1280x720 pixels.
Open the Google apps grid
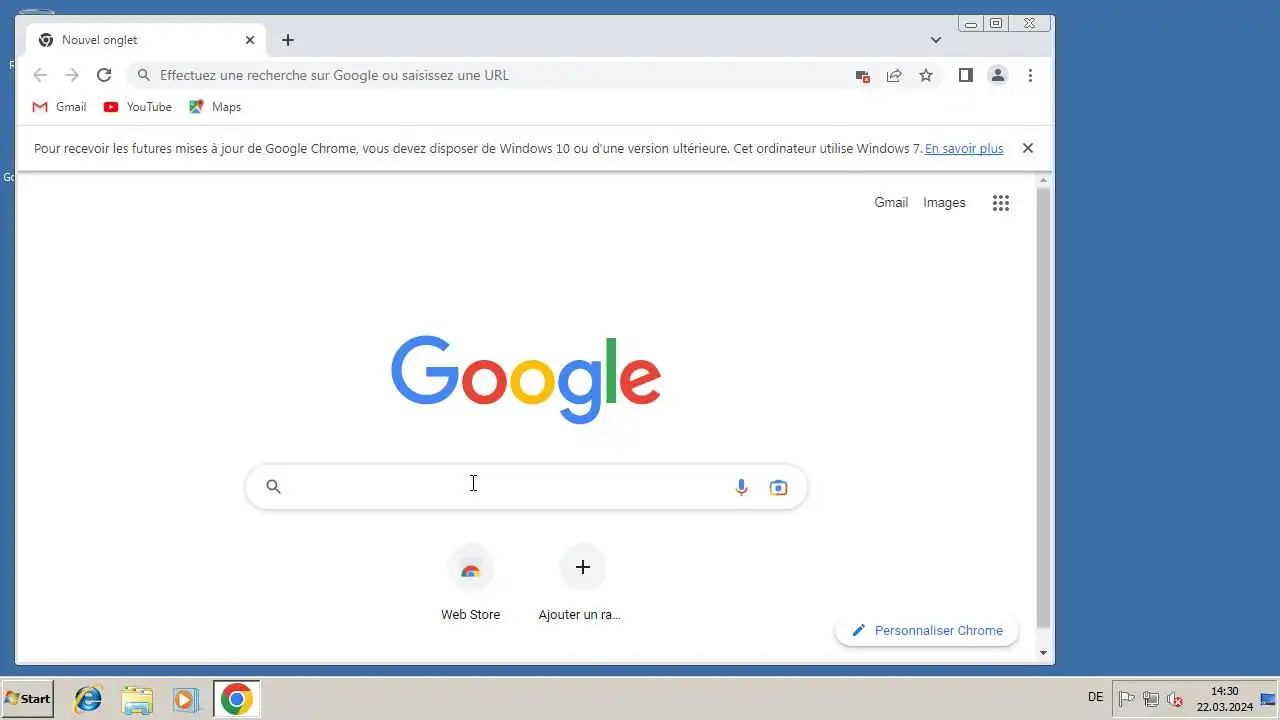pyautogui.click(x=1001, y=203)
